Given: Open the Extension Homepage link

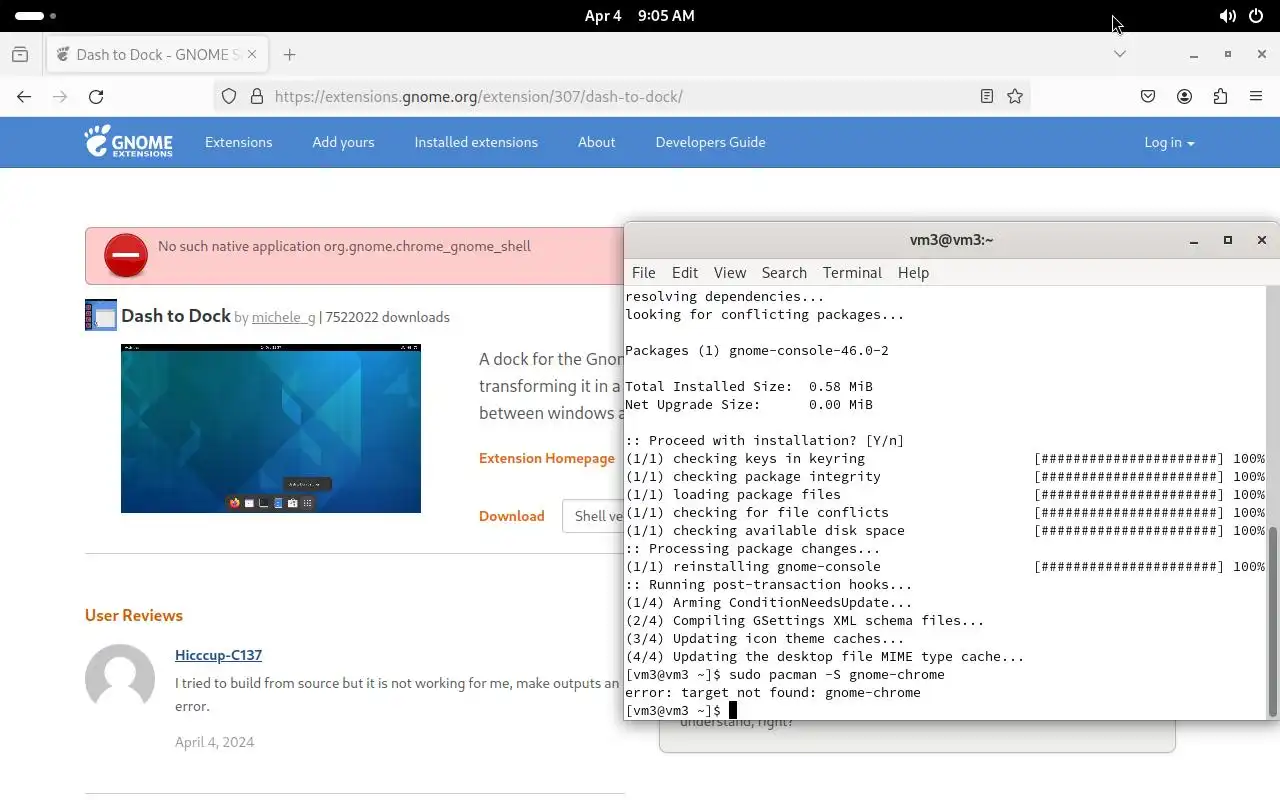Looking at the screenshot, I should tap(547, 458).
